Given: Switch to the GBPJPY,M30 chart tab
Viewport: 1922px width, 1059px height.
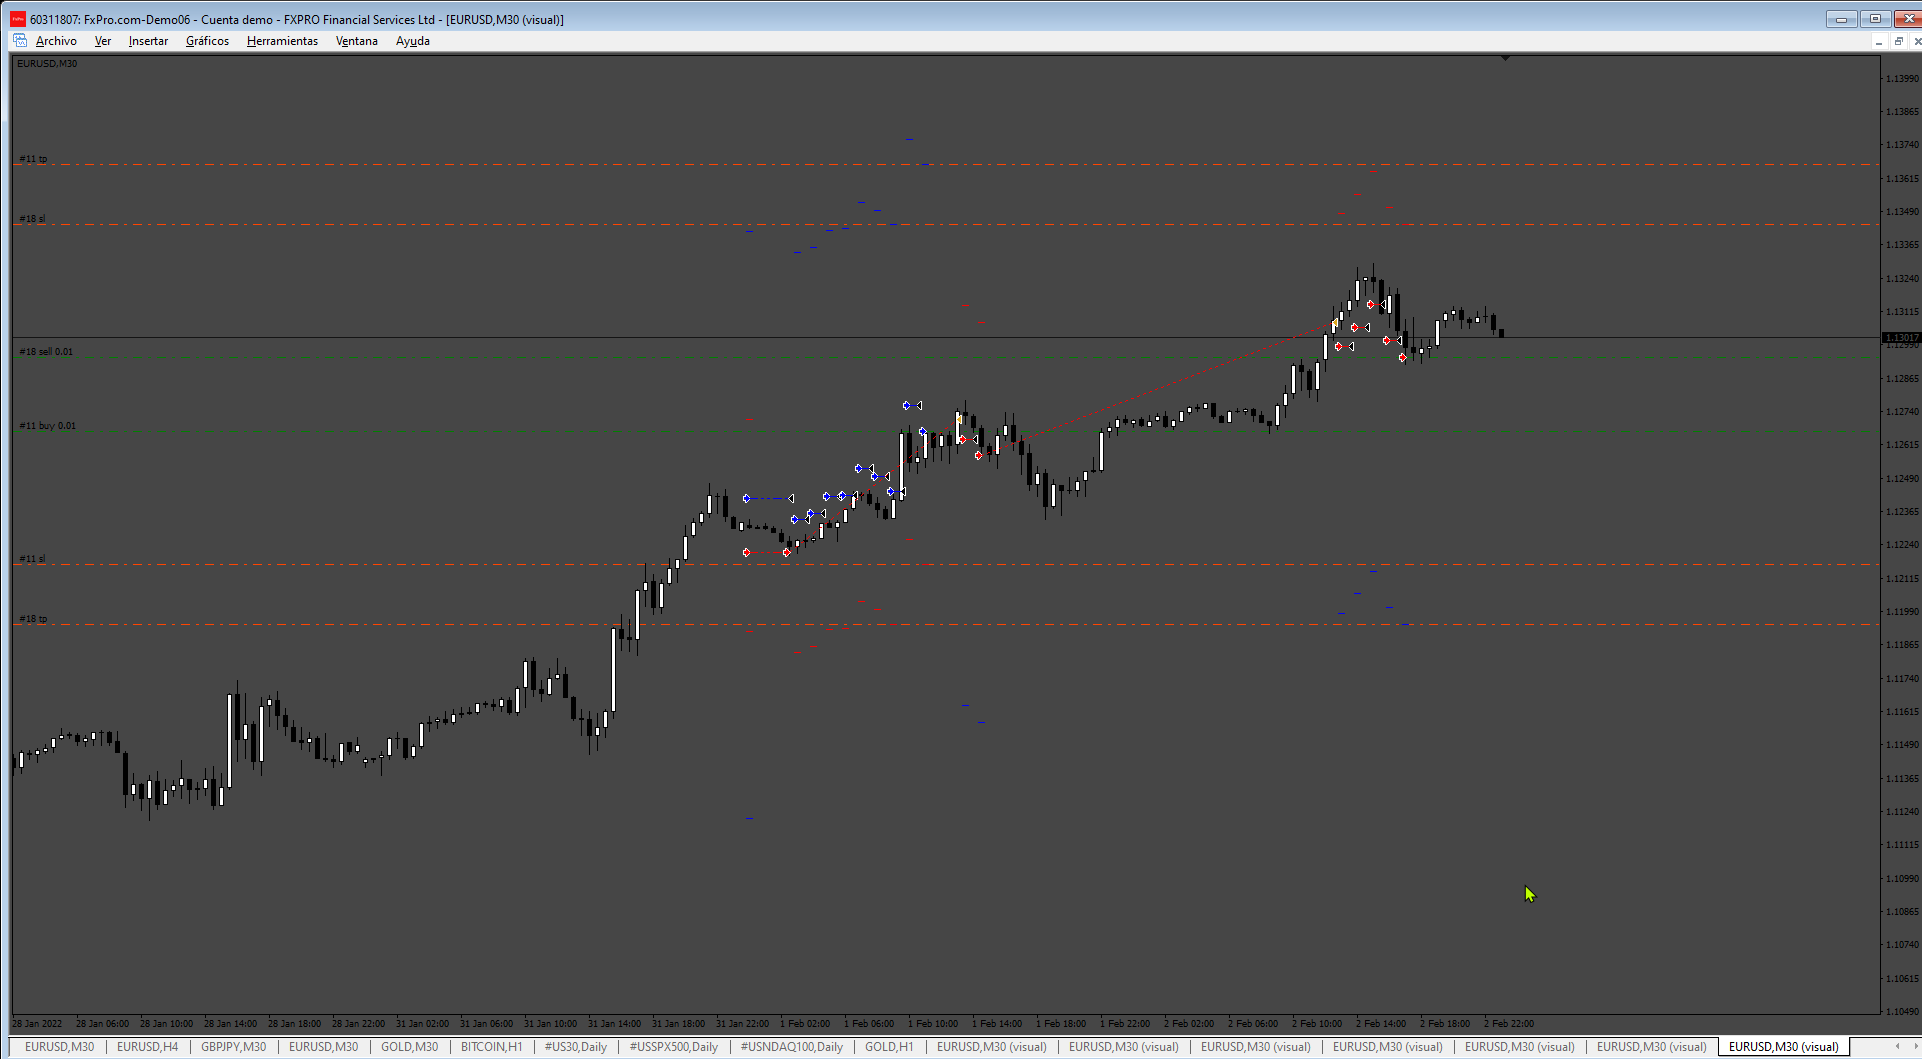Looking at the screenshot, I should click(x=234, y=1047).
